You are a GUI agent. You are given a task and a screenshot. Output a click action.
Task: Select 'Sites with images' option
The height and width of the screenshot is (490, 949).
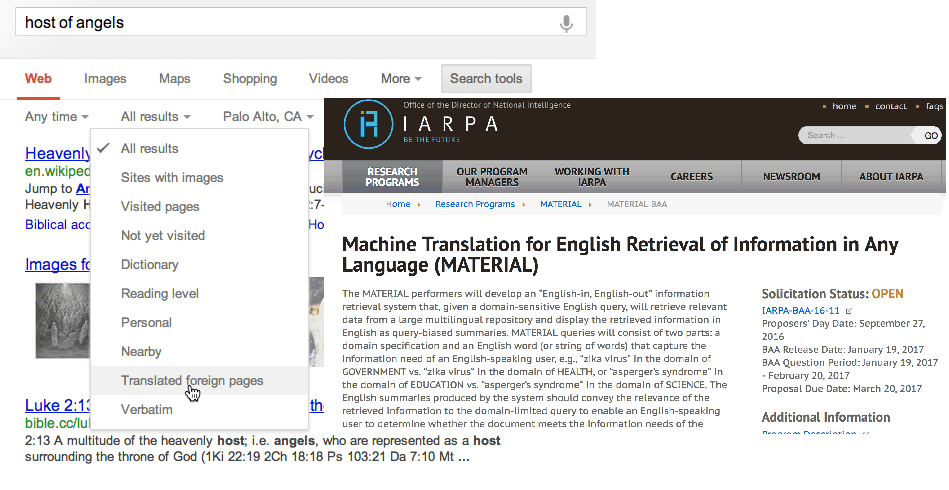coord(199,178)
